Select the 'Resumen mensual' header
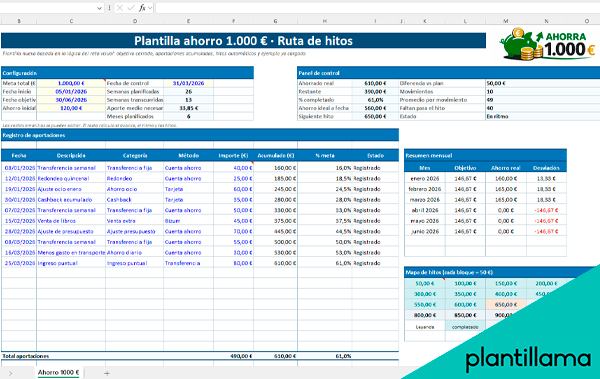Image resolution: width=600 pixels, height=379 pixels. tap(485, 155)
